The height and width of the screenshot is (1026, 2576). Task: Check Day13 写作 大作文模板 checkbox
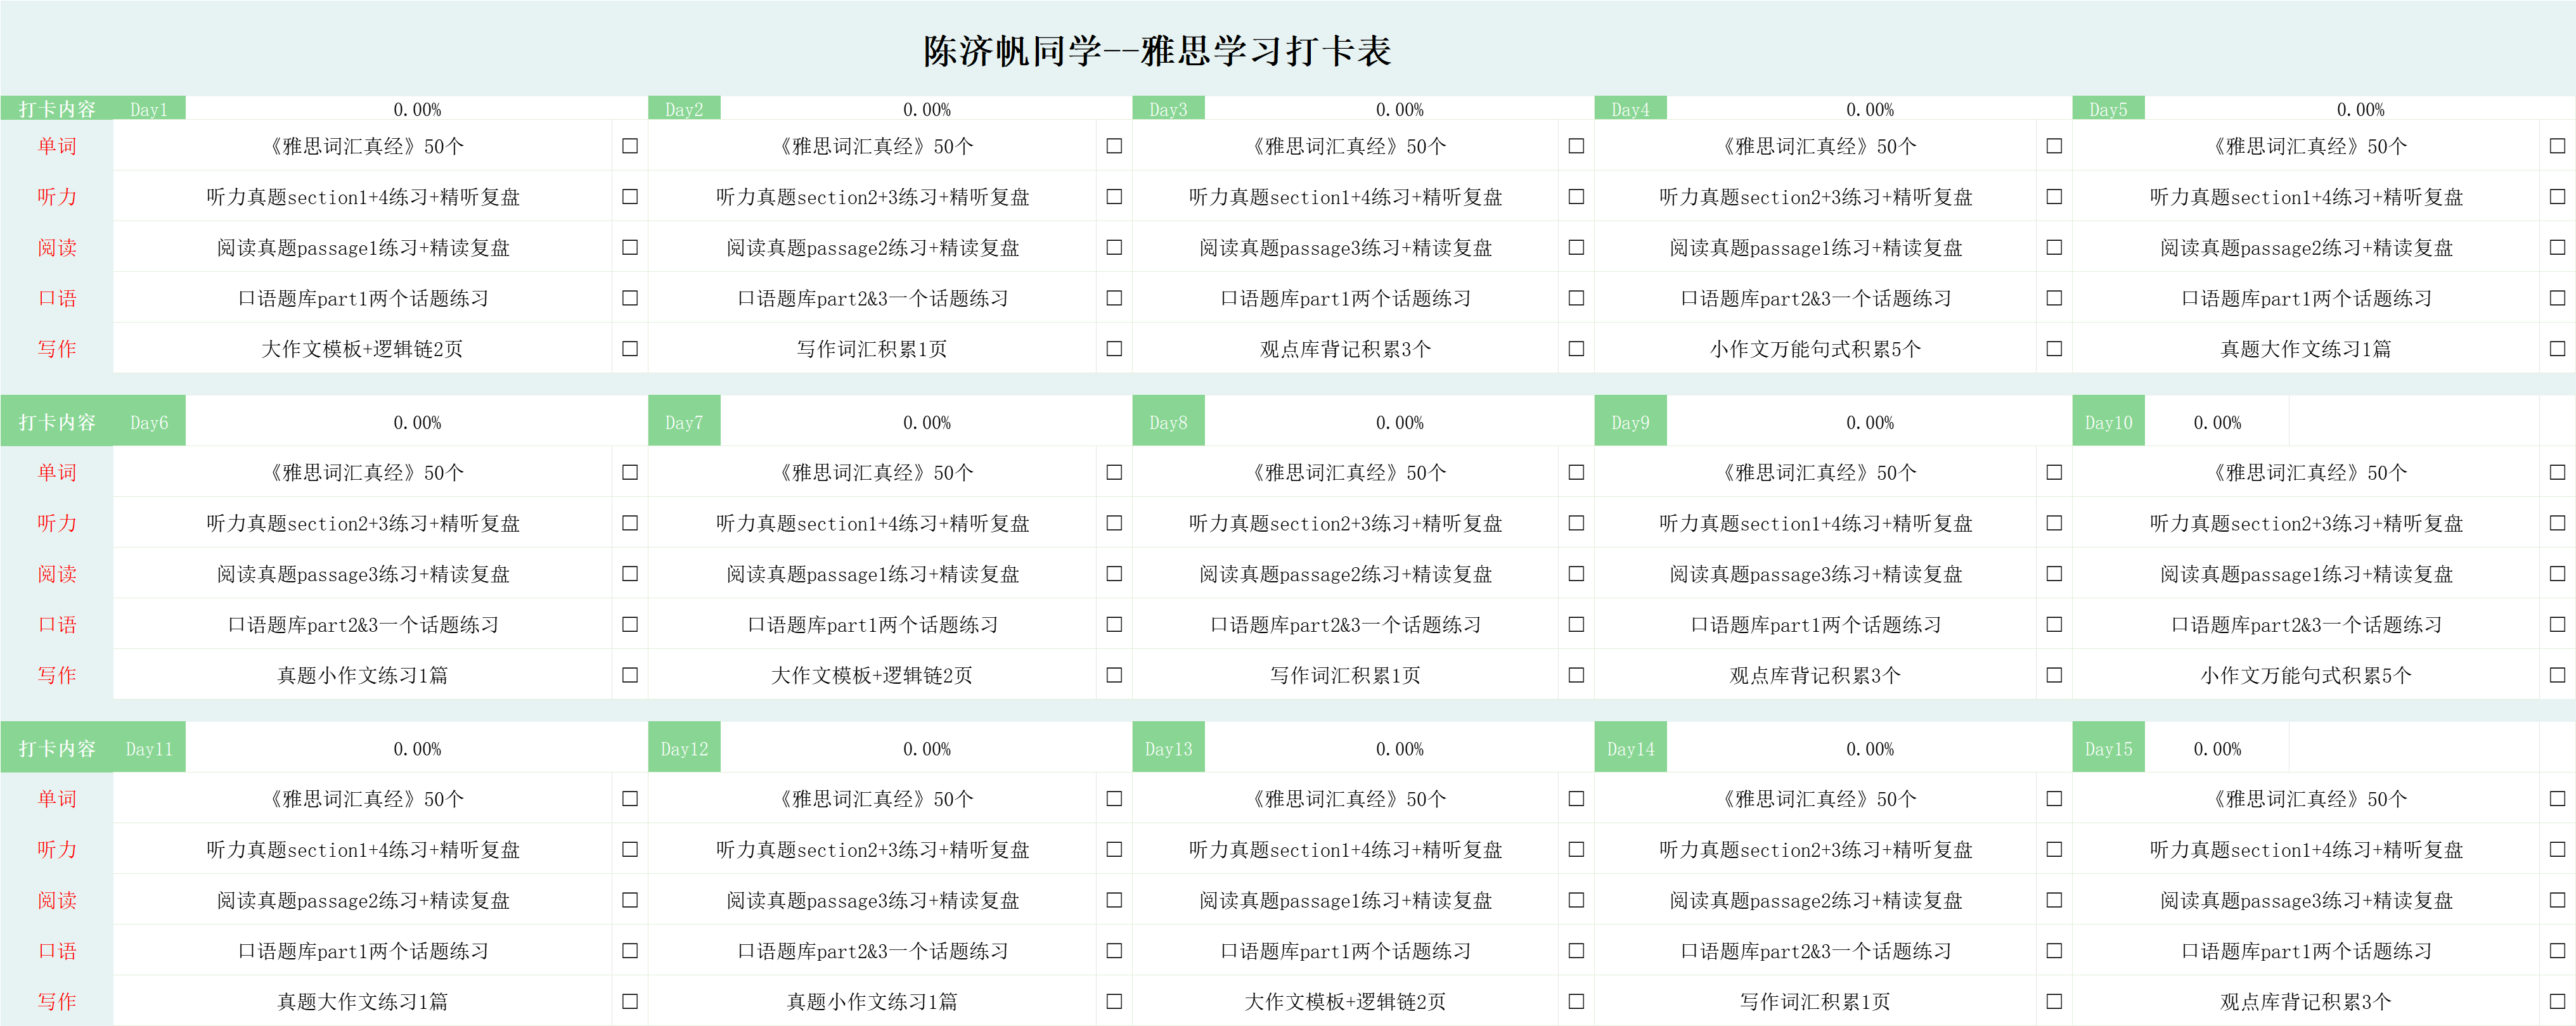tap(1576, 1001)
